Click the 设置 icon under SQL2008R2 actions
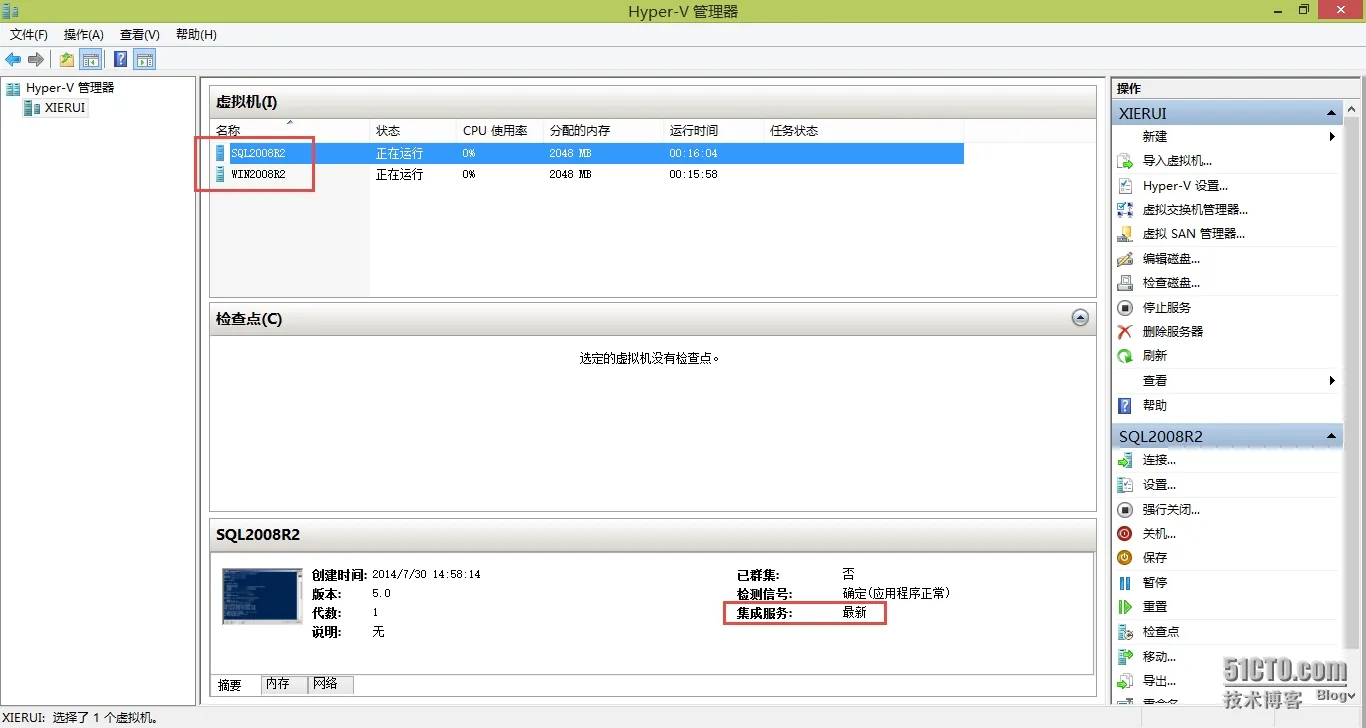The image size is (1366, 728). tap(1125, 485)
